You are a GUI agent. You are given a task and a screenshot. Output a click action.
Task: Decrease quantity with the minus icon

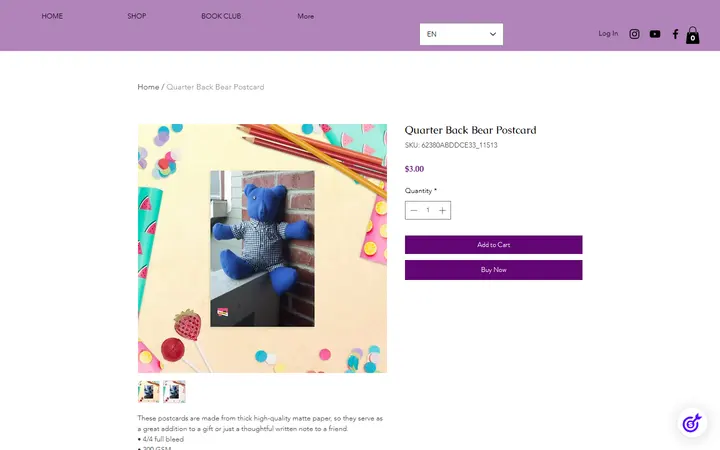pyautogui.click(x=414, y=210)
